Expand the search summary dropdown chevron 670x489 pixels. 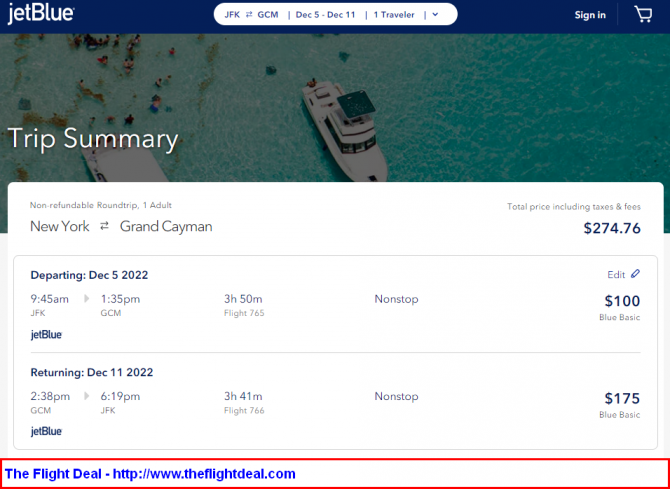click(435, 15)
